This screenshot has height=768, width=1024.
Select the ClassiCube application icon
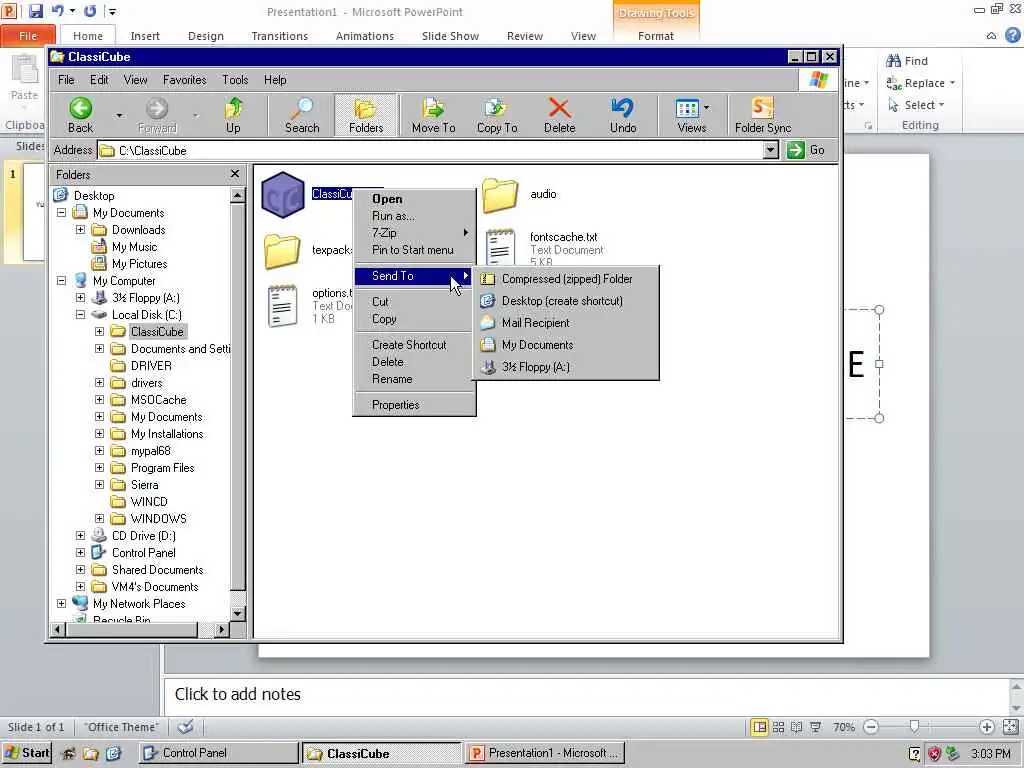tap(283, 195)
